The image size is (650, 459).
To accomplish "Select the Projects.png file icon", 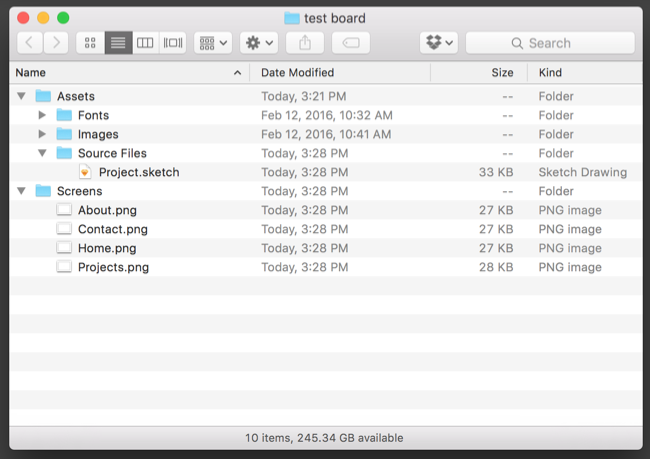I will [x=64, y=267].
